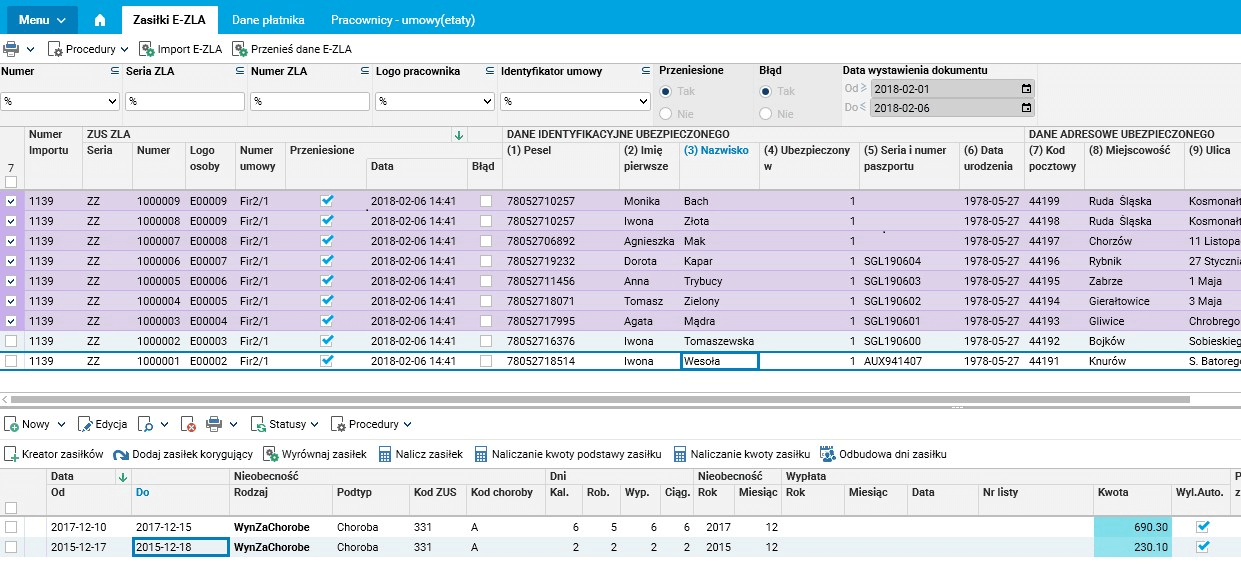
Task: Click Przenieś dane E-ZLA icon button
Action: click(240, 49)
